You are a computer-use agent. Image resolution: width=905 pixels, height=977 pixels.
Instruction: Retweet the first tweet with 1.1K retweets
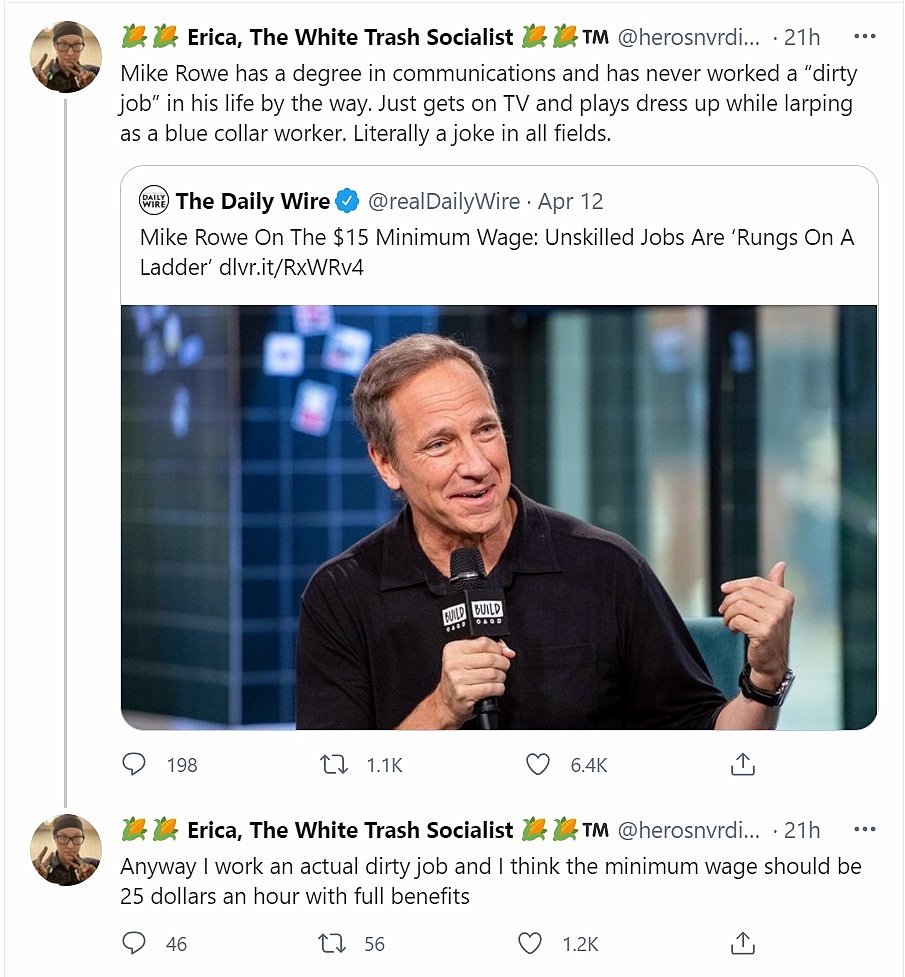333,765
